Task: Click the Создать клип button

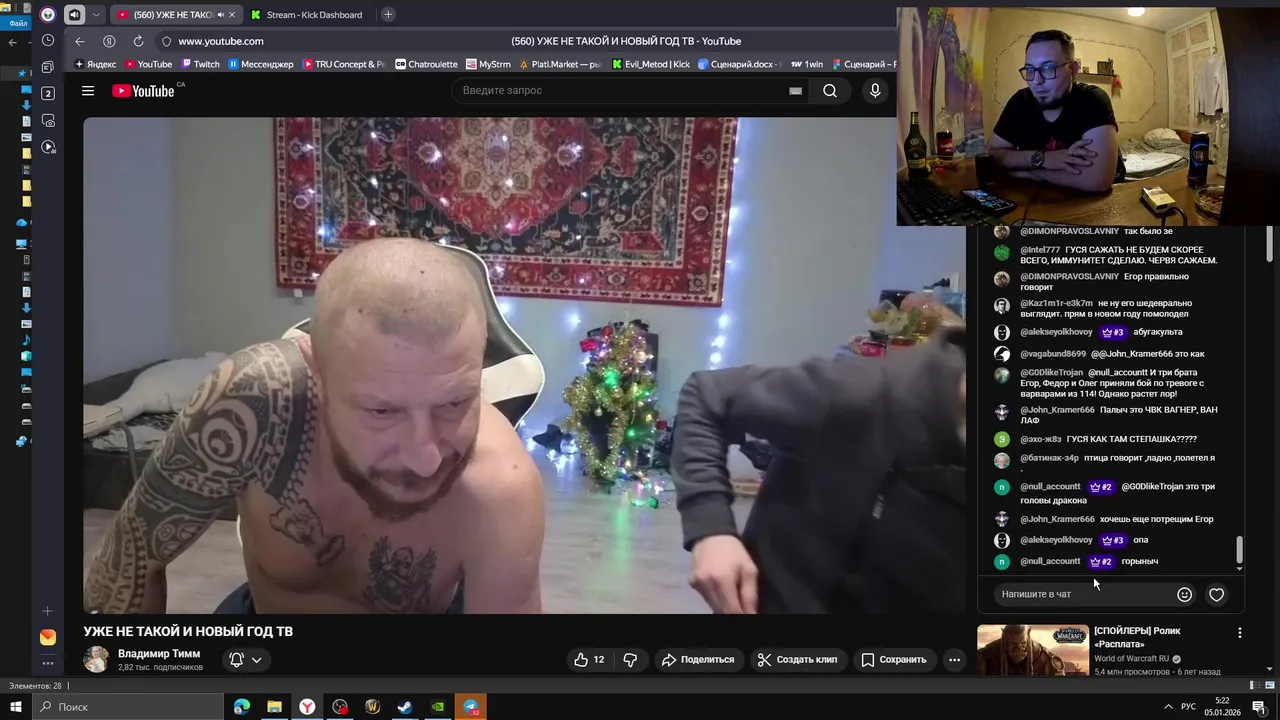Action: 797,660
